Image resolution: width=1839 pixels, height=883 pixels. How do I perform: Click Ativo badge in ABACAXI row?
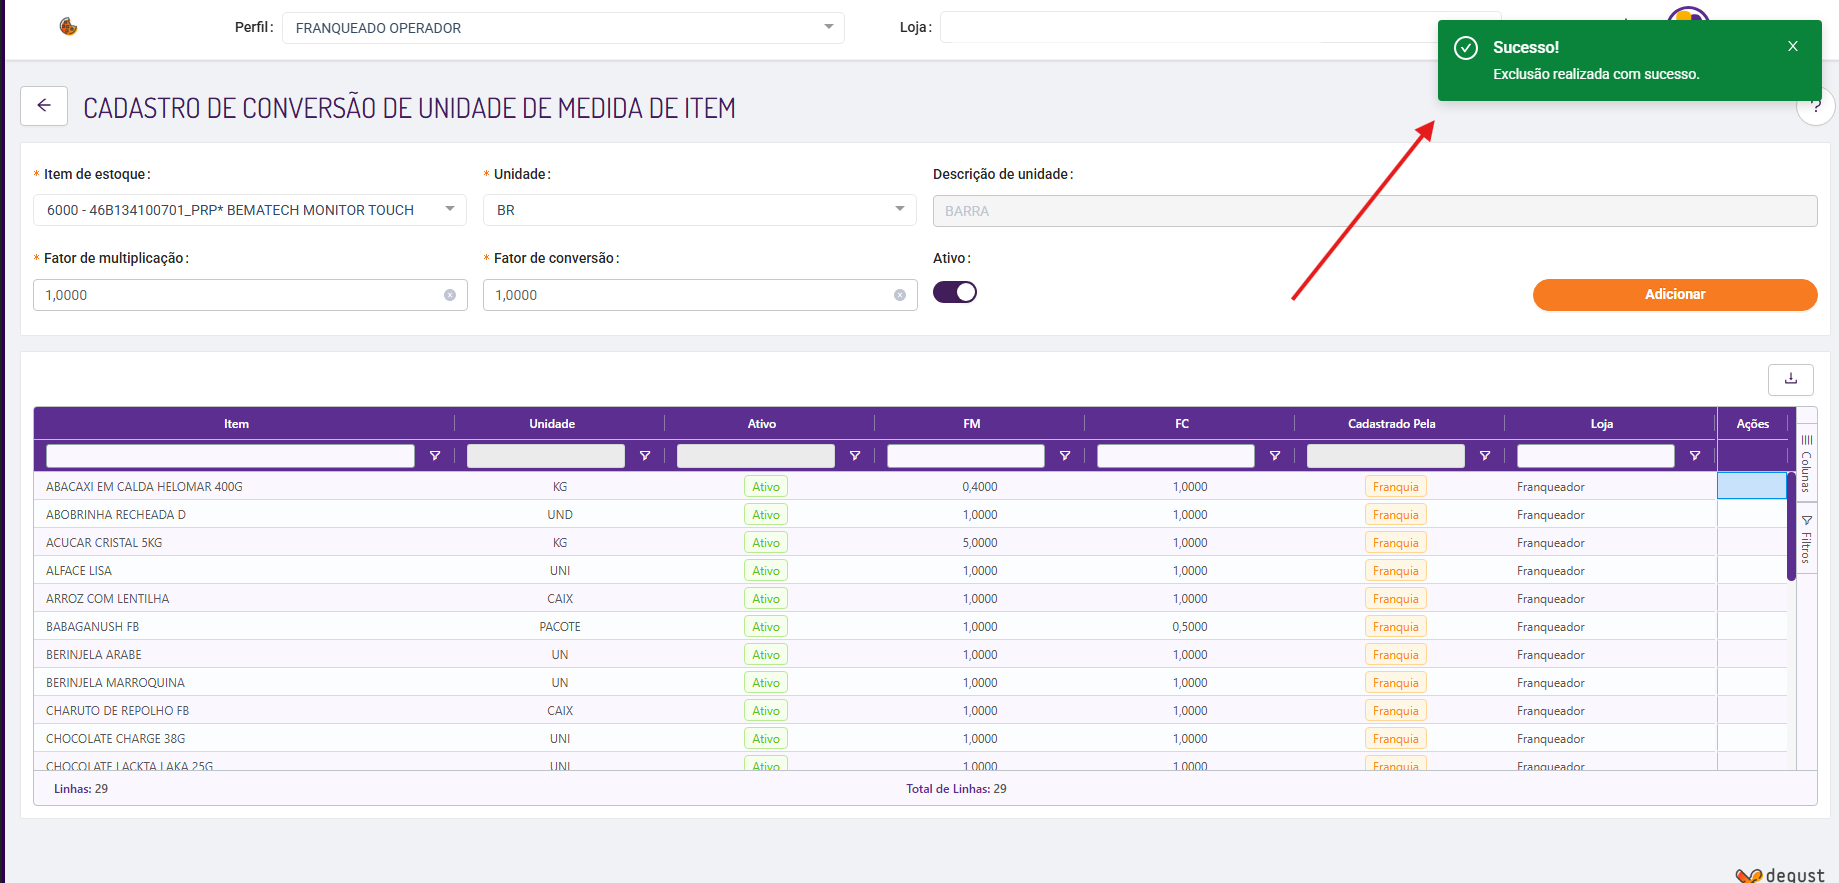click(766, 487)
